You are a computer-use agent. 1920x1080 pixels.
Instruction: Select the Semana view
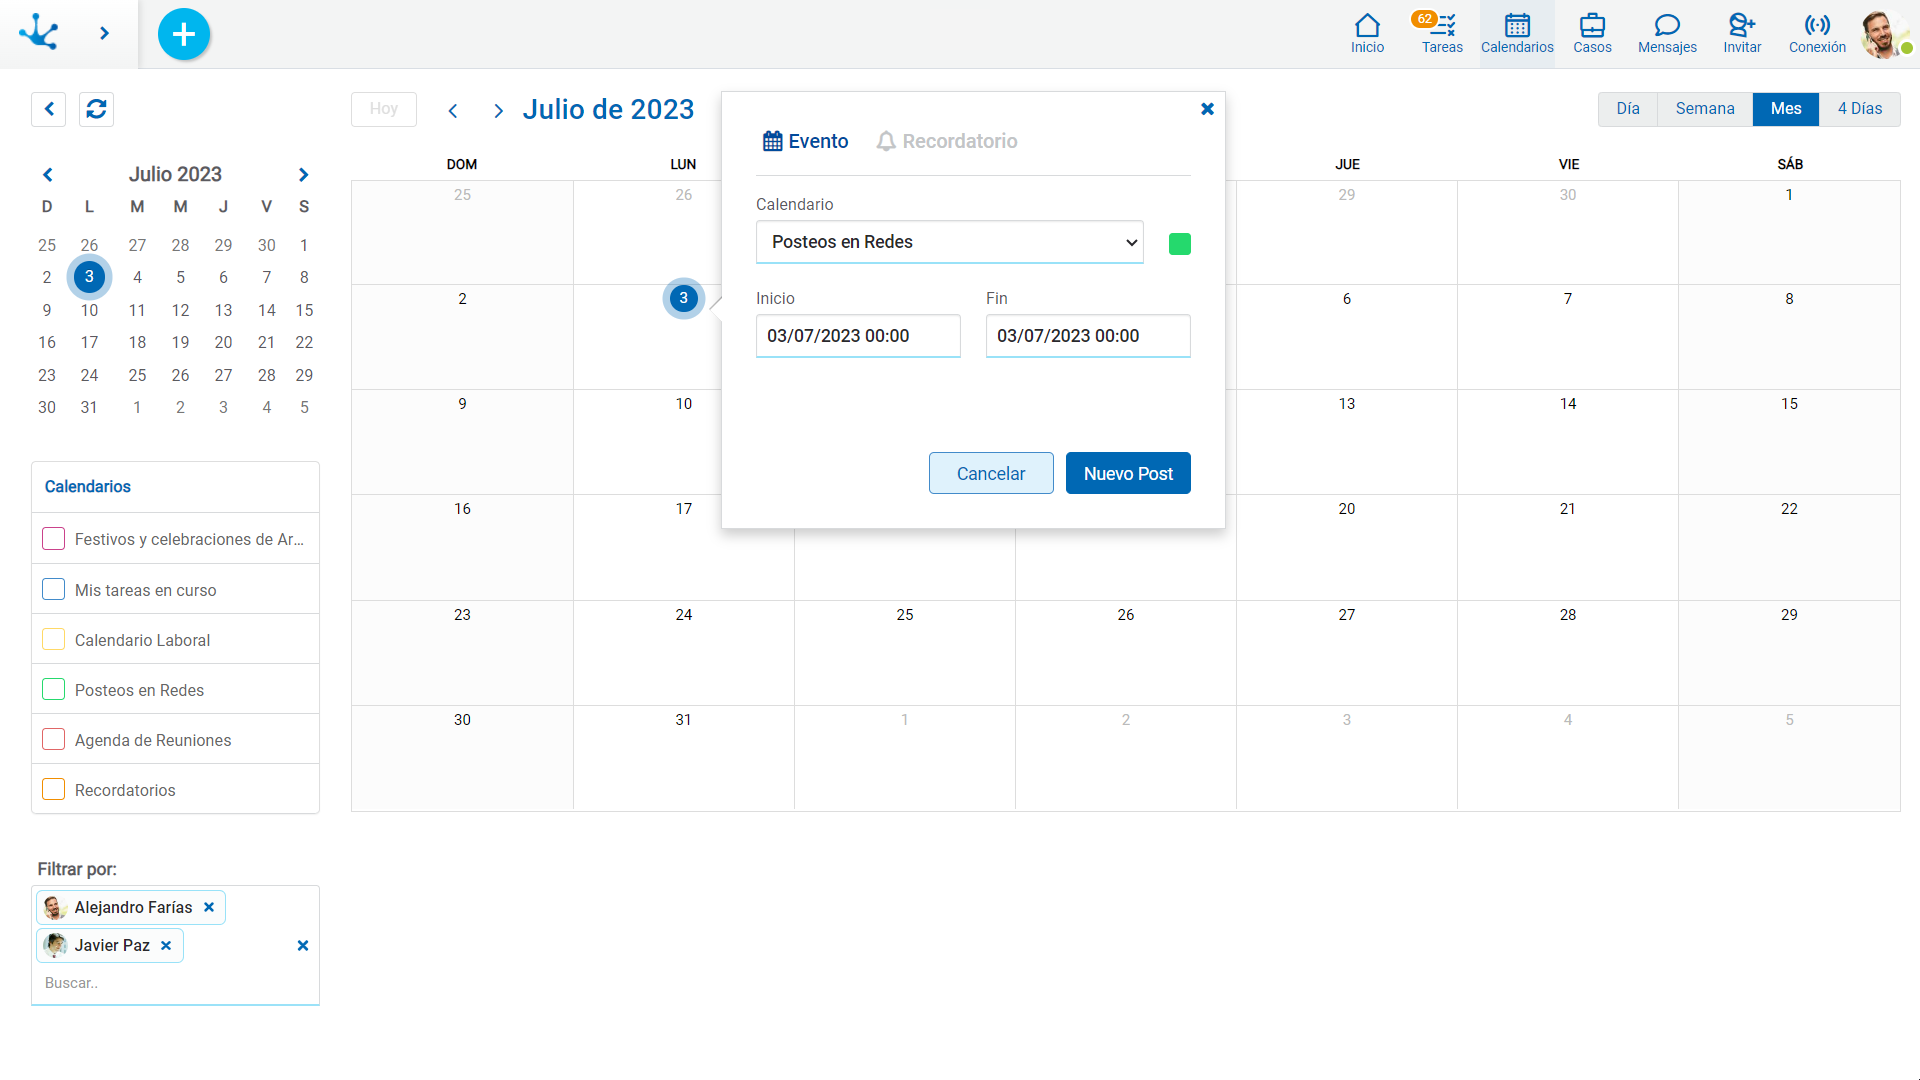tap(1705, 109)
